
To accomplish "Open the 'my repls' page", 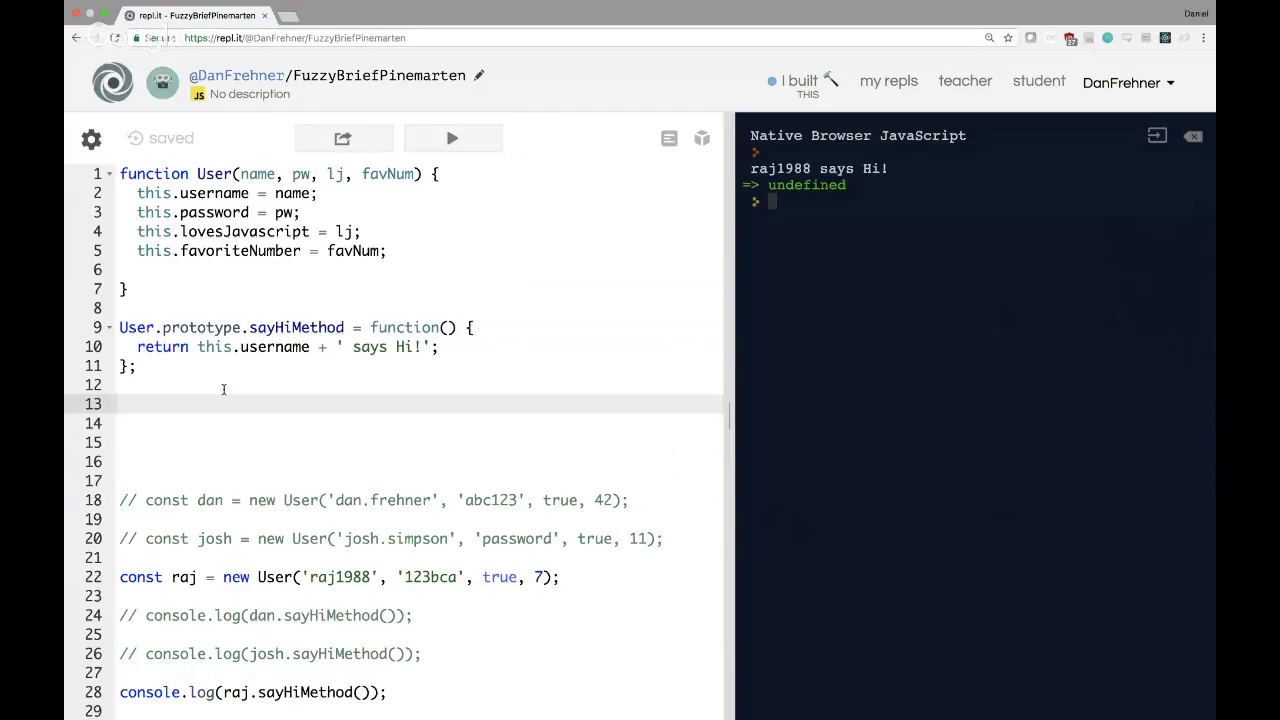I will (x=888, y=81).
